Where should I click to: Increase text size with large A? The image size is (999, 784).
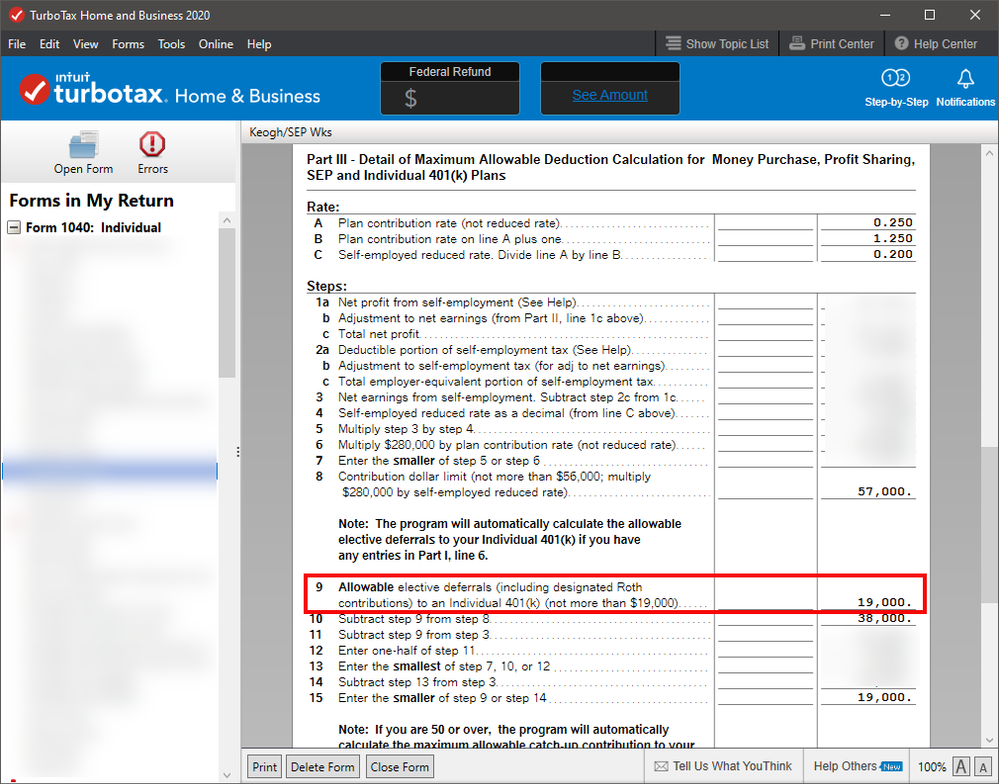961,766
